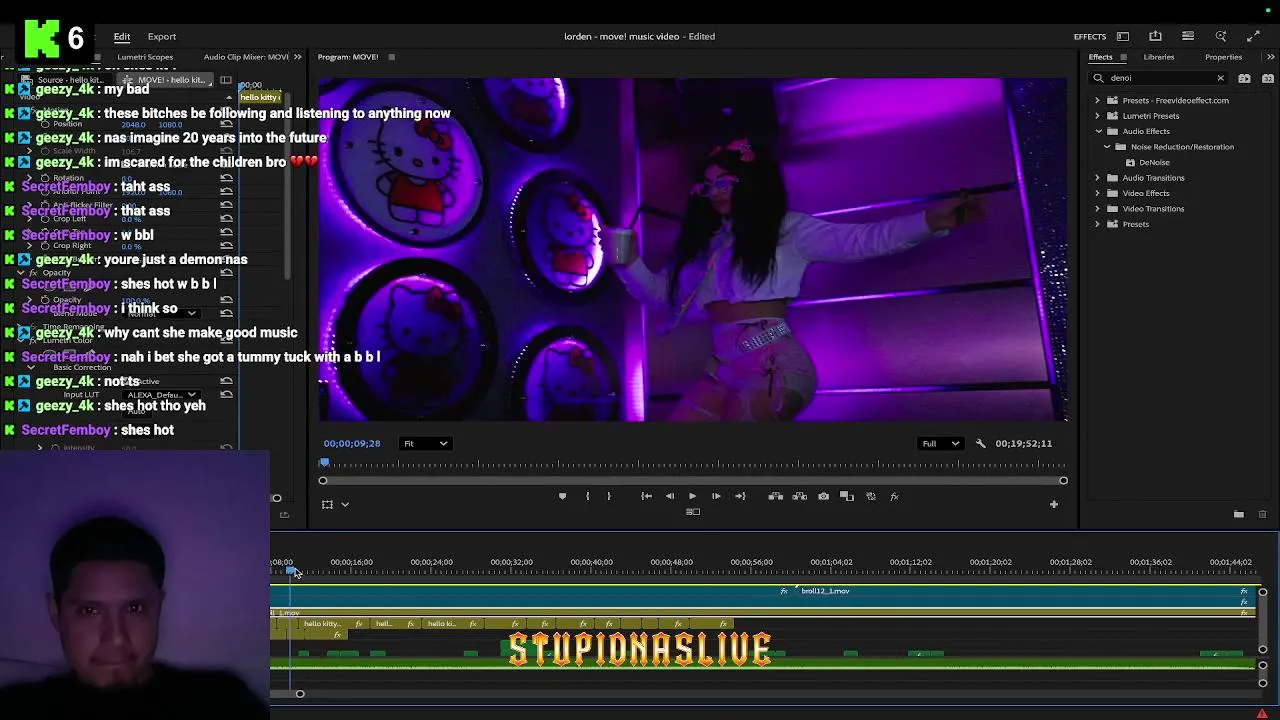Click the Extract button icon
The height and width of the screenshot is (720, 1280).
pyautogui.click(x=799, y=496)
